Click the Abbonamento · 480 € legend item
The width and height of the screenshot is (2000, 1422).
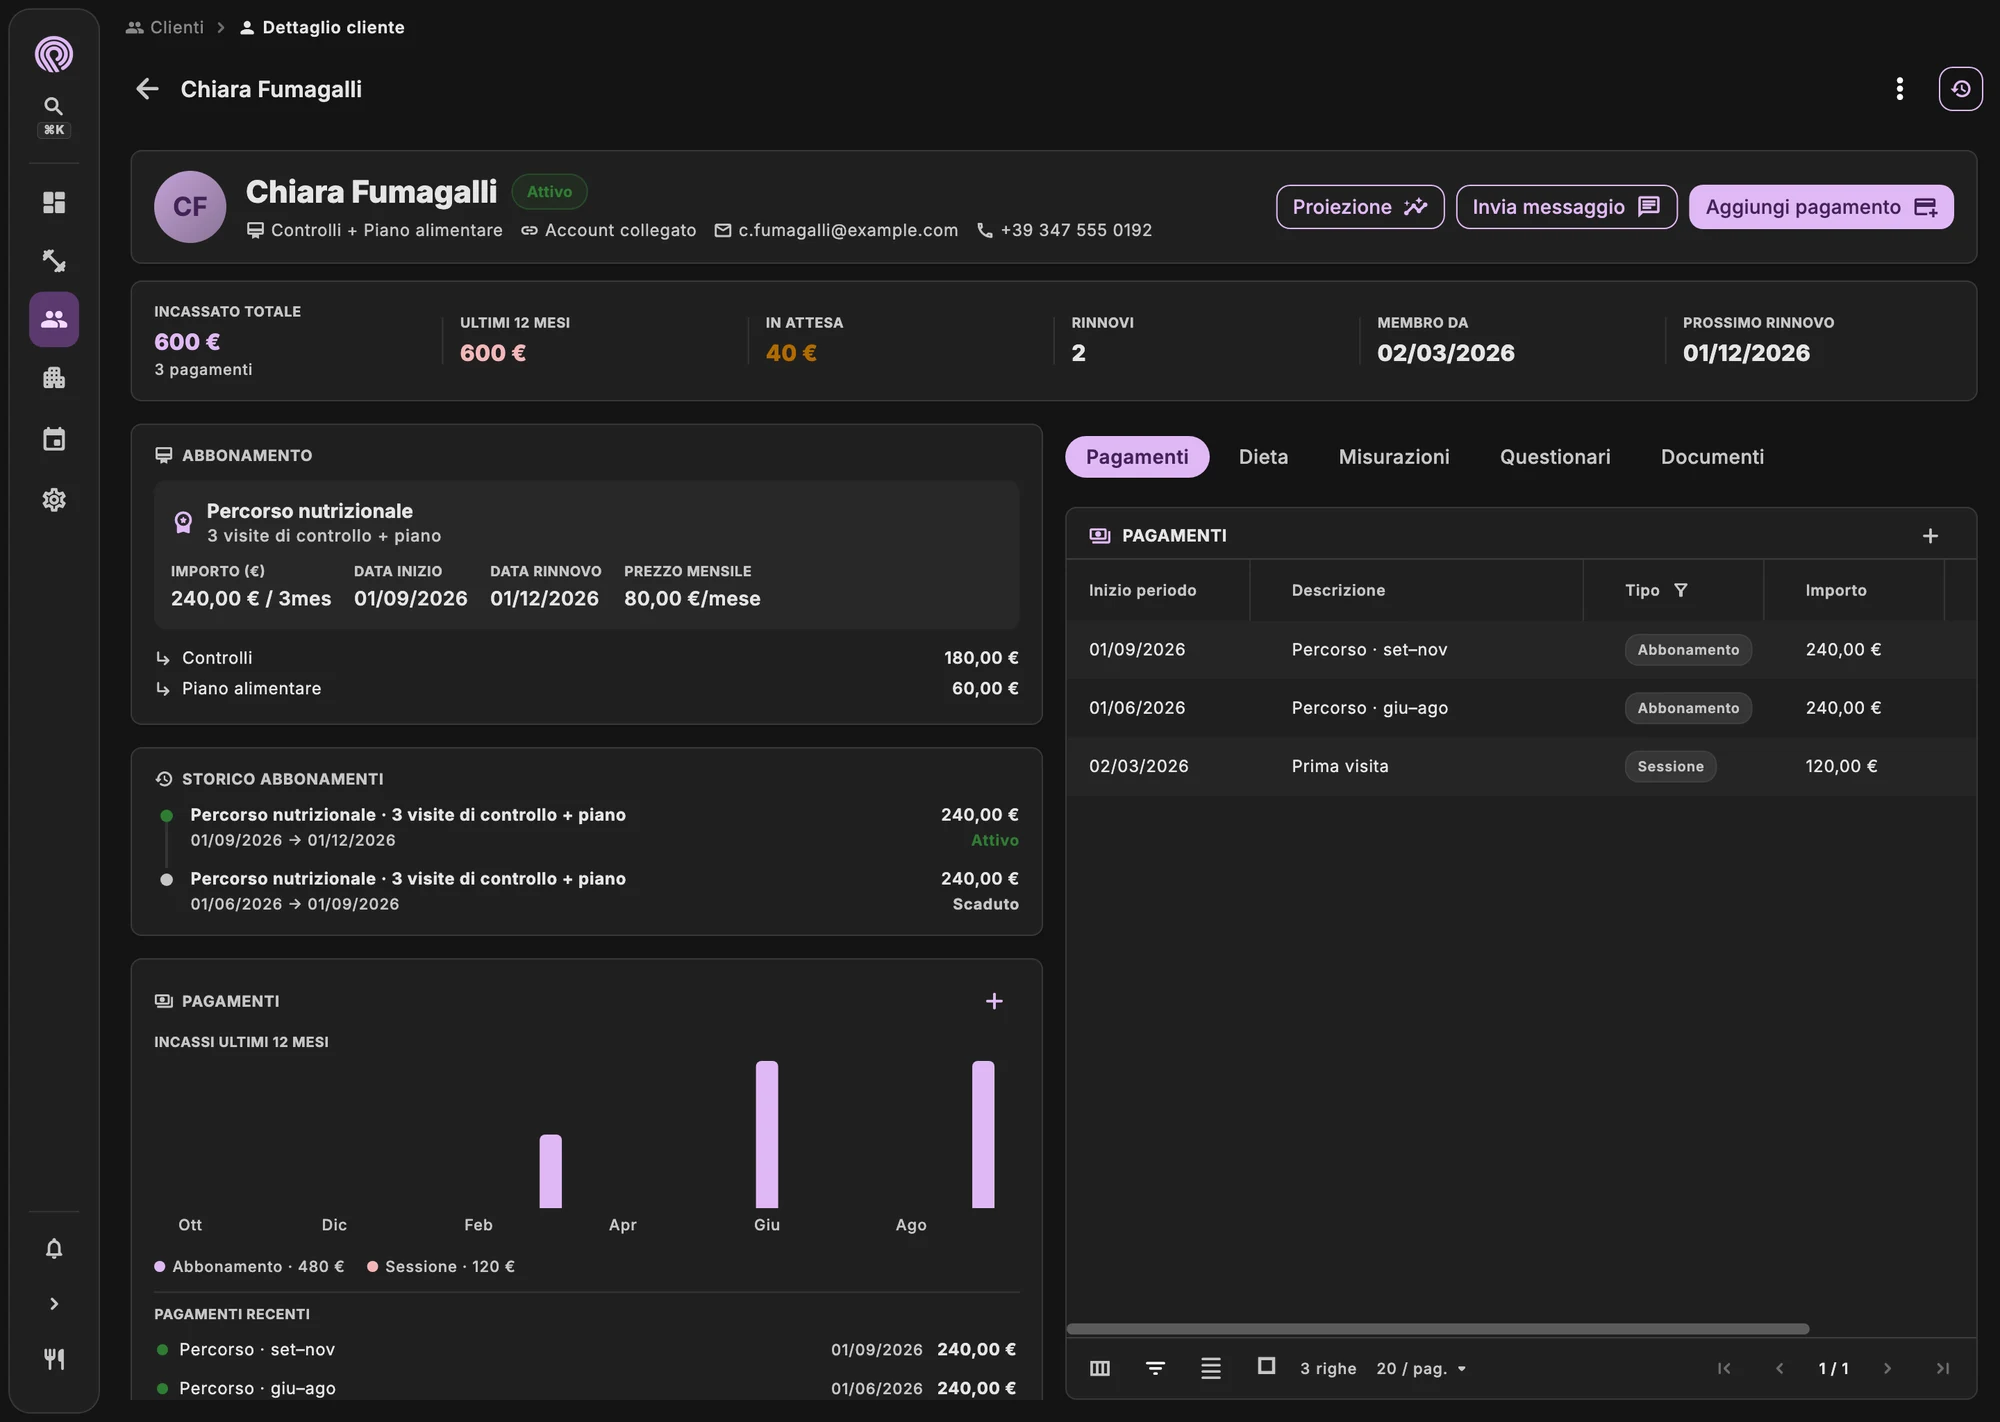pyautogui.click(x=249, y=1266)
